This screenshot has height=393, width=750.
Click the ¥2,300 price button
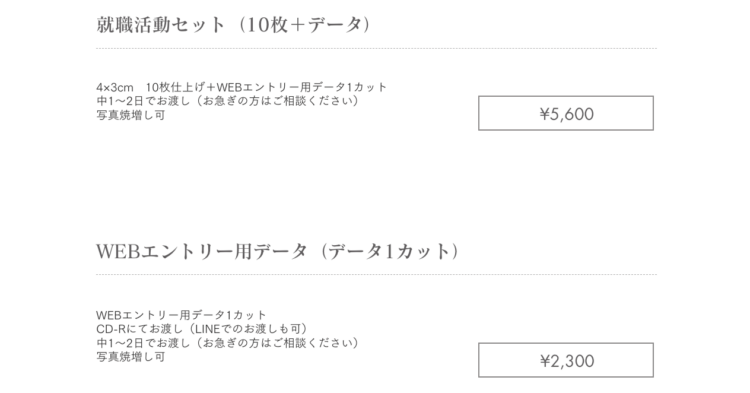pos(566,360)
